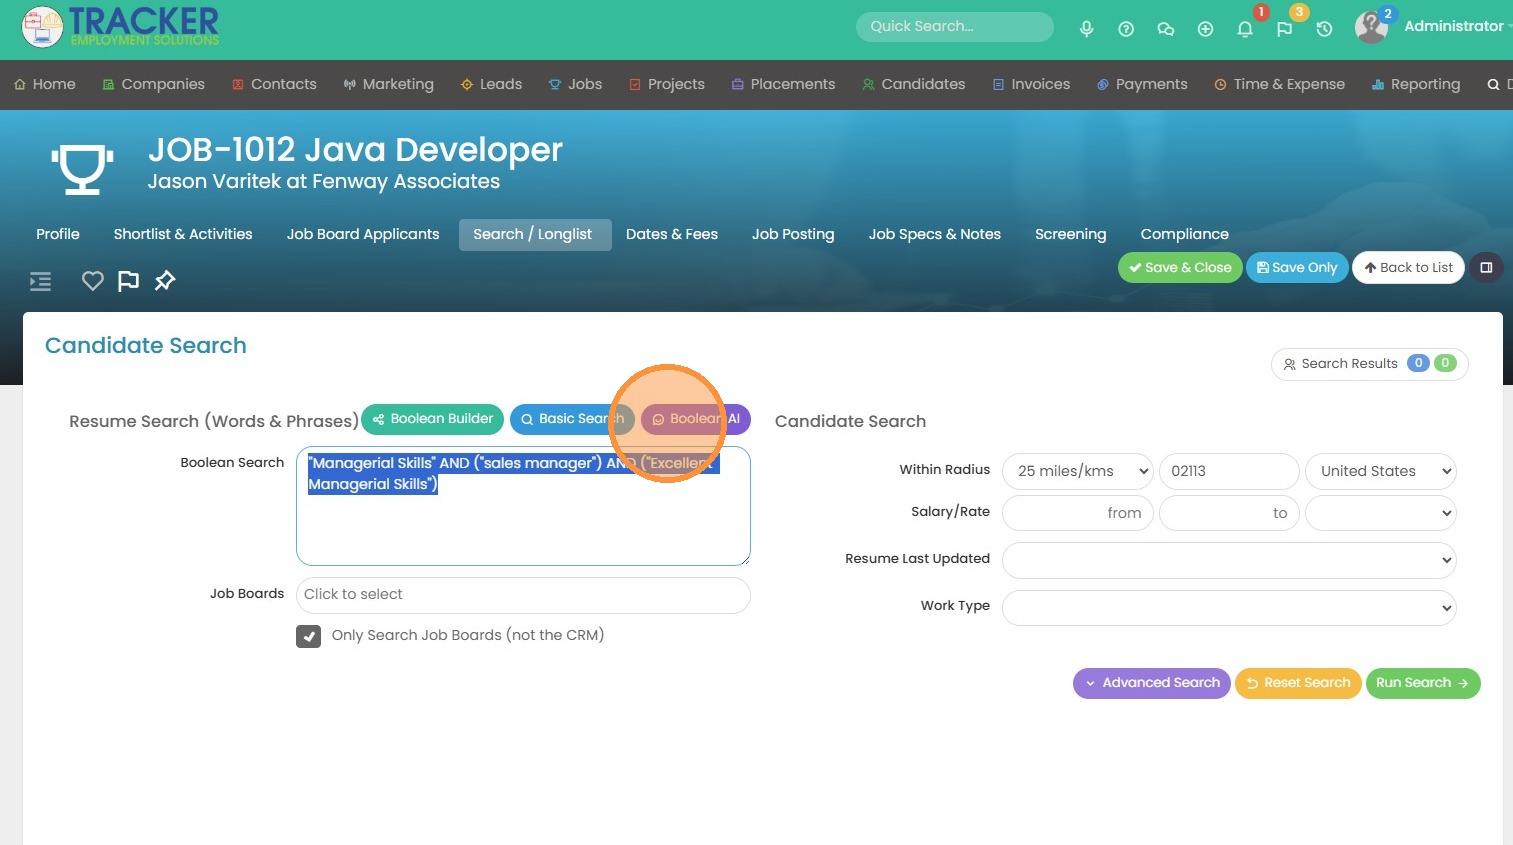Toggle the side panel layout icon
This screenshot has width=1513, height=845.
click(x=1486, y=268)
